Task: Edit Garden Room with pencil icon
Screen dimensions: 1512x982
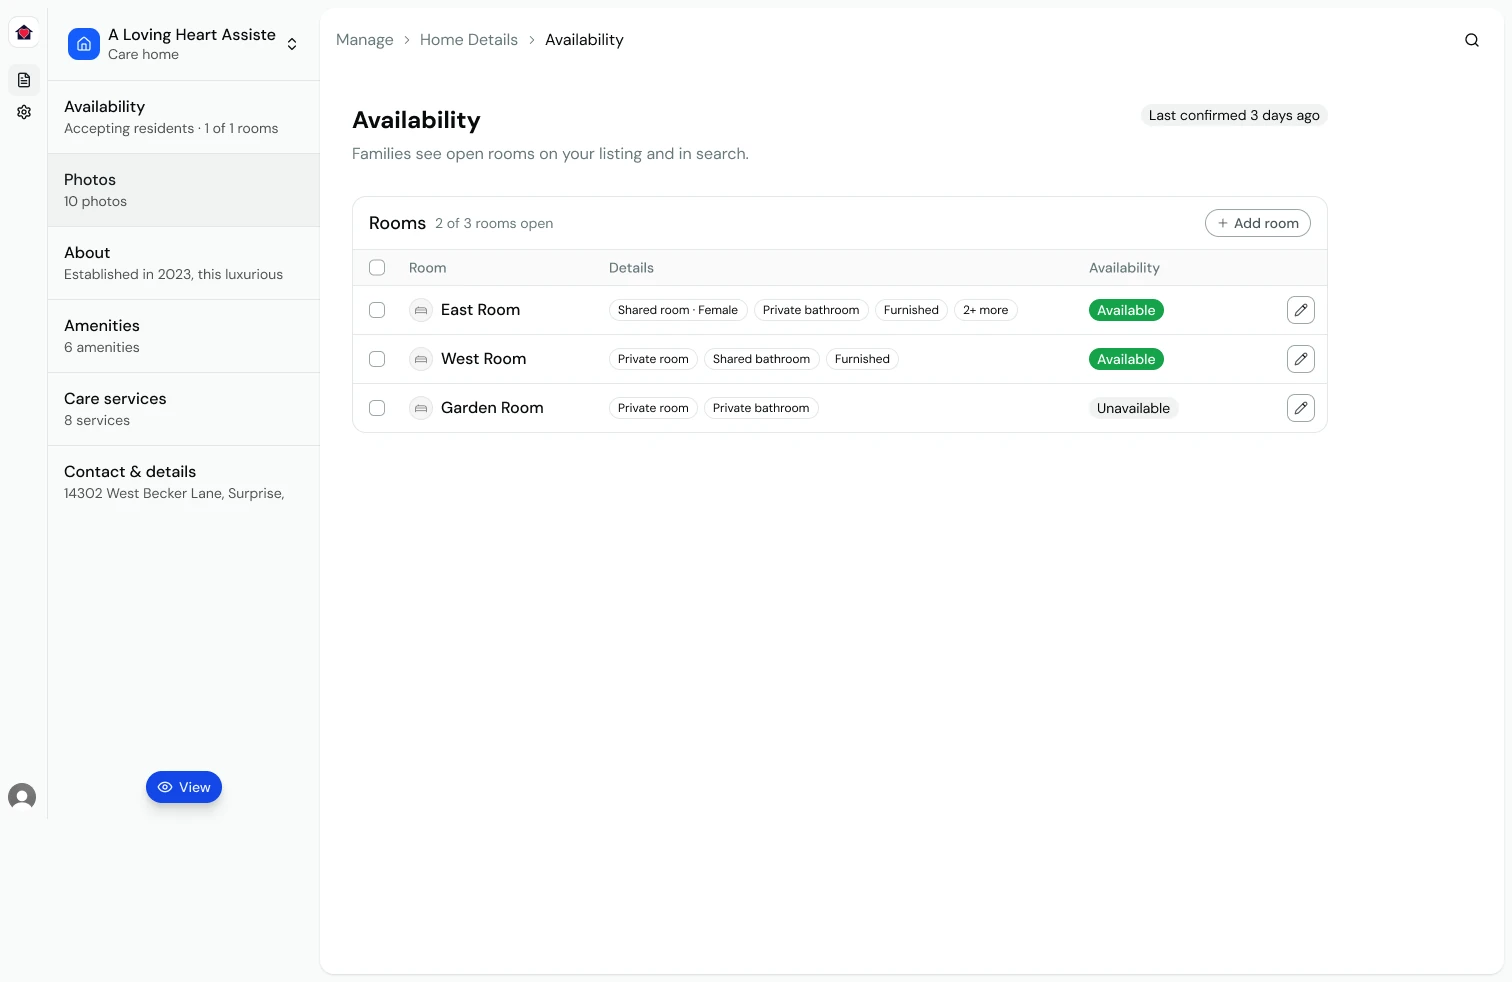Action: tap(1301, 408)
